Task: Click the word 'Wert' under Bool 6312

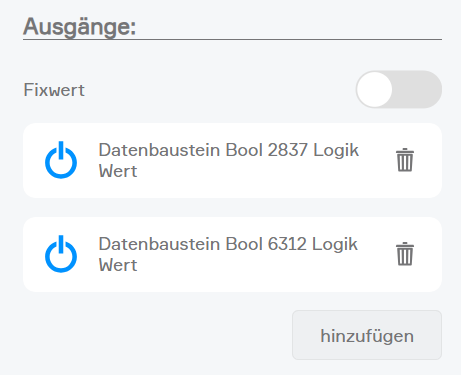Action: click(118, 265)
